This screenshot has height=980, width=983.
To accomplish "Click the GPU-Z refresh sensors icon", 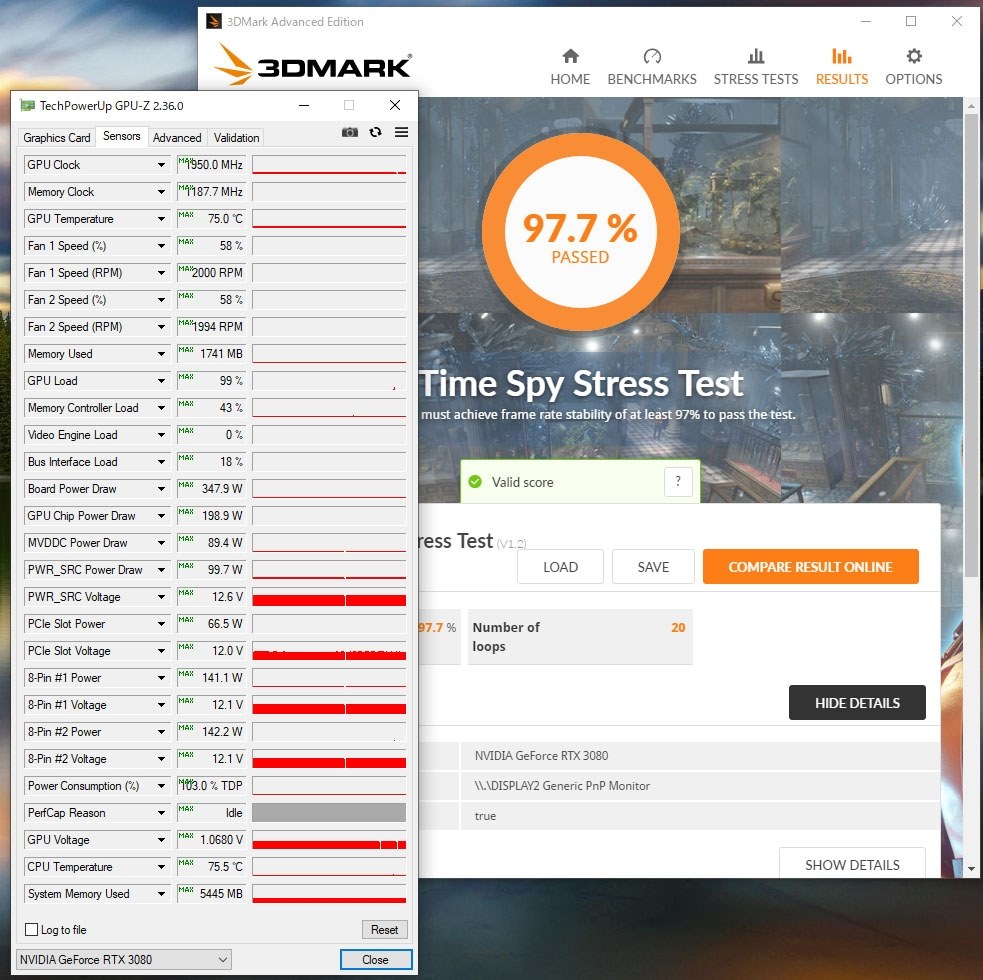I will click(376, 132).
